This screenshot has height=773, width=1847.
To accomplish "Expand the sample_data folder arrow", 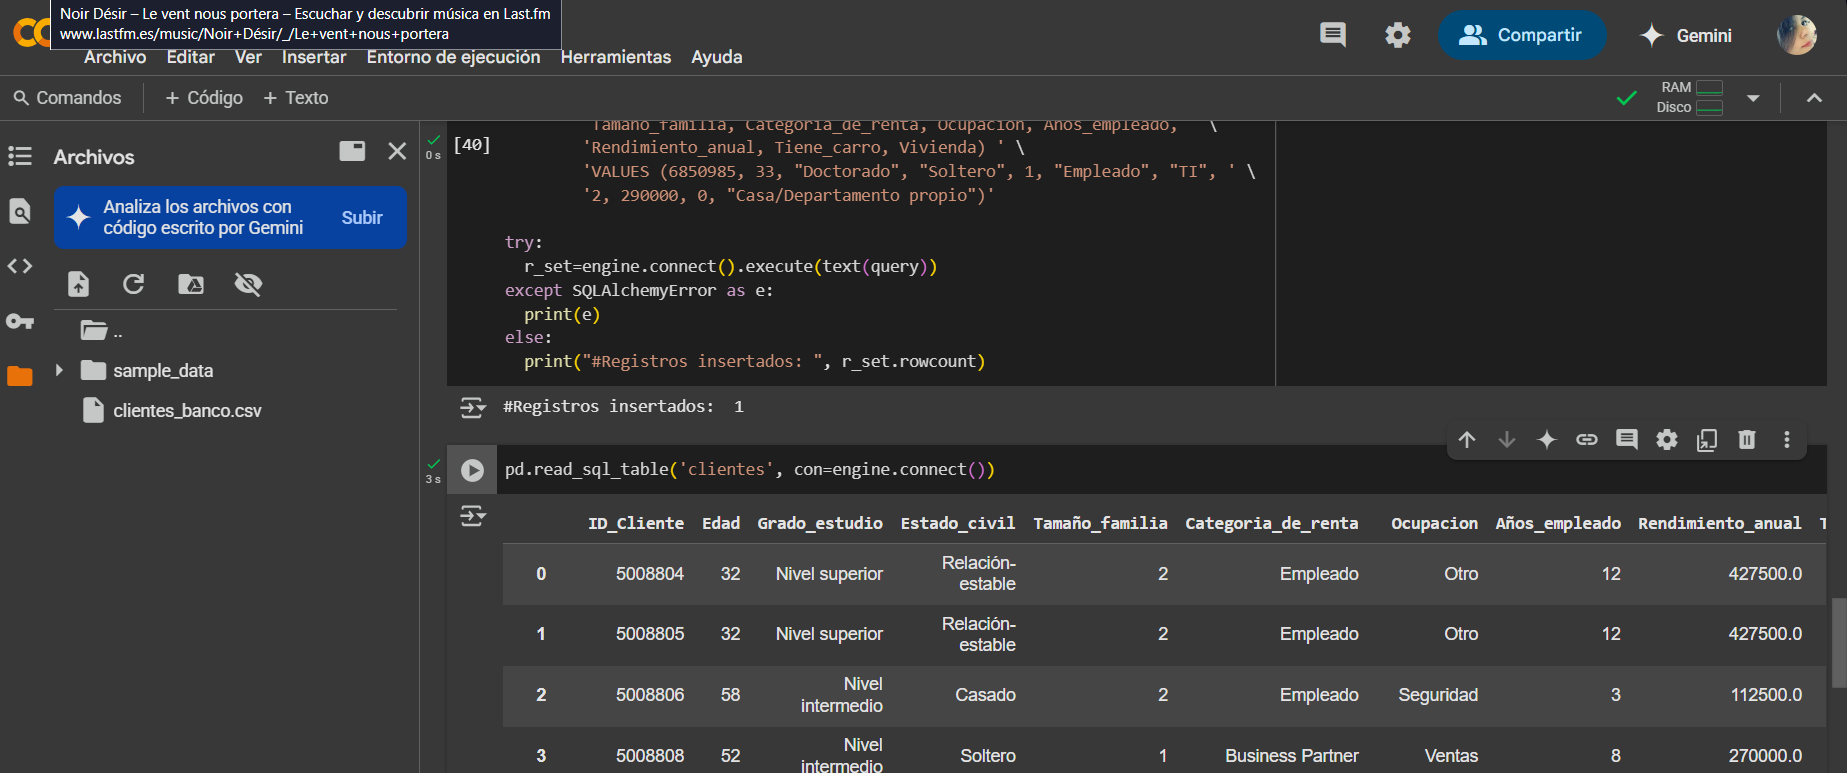I will tap(59, 370).
